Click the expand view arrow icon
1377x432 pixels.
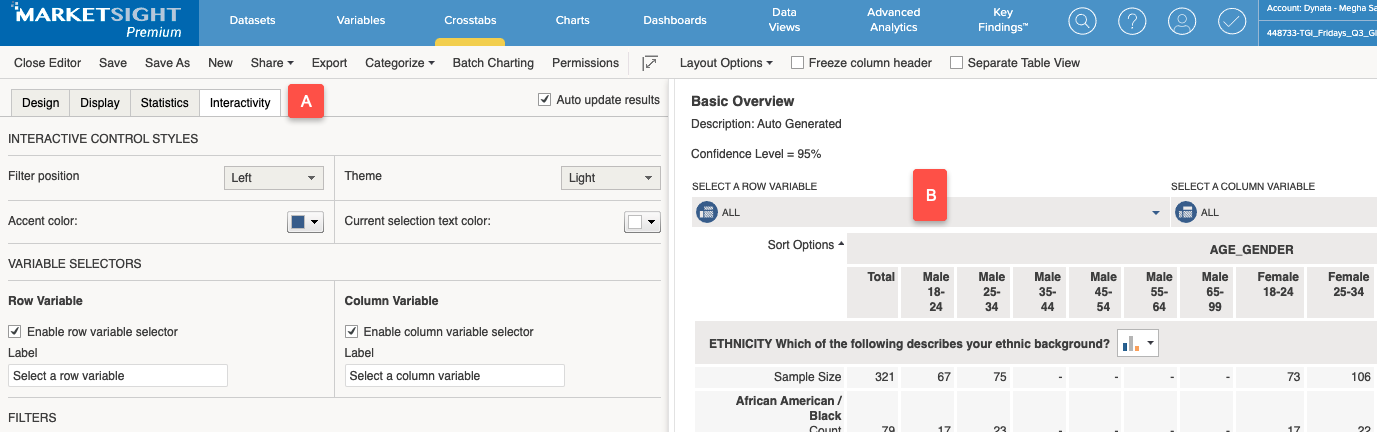pos(650,62)
